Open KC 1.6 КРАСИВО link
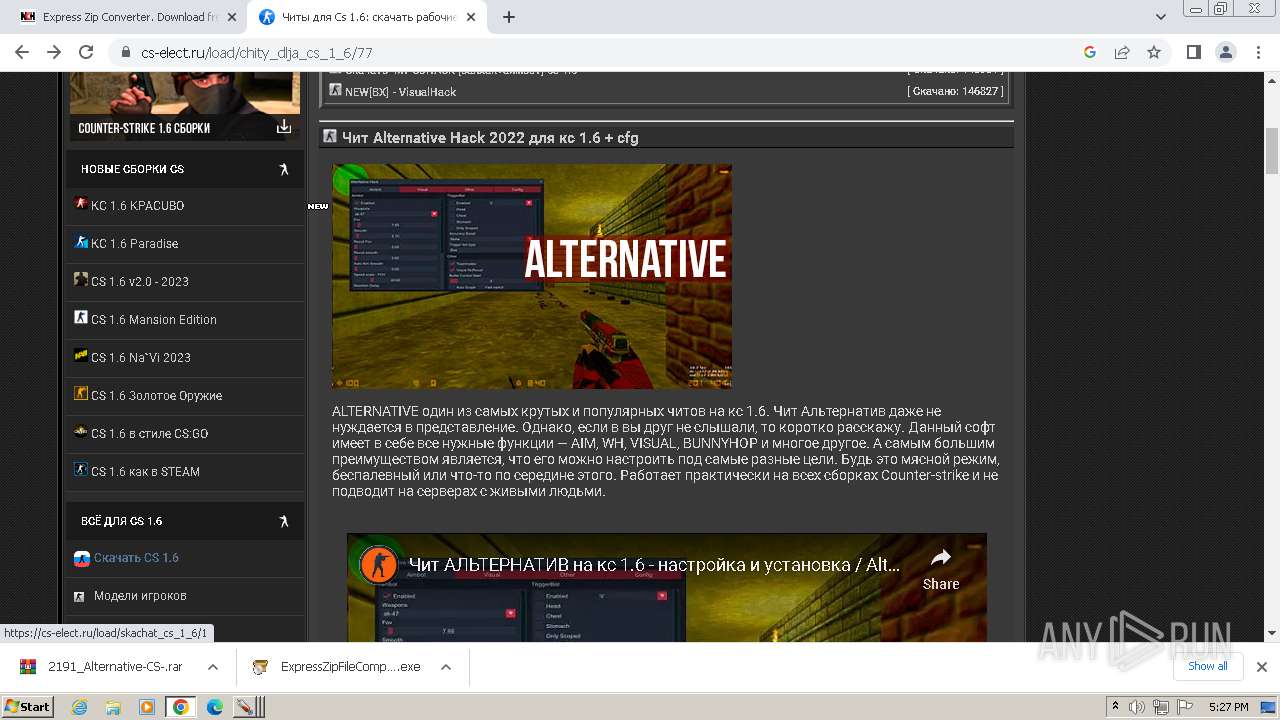 tap(137, 205)
